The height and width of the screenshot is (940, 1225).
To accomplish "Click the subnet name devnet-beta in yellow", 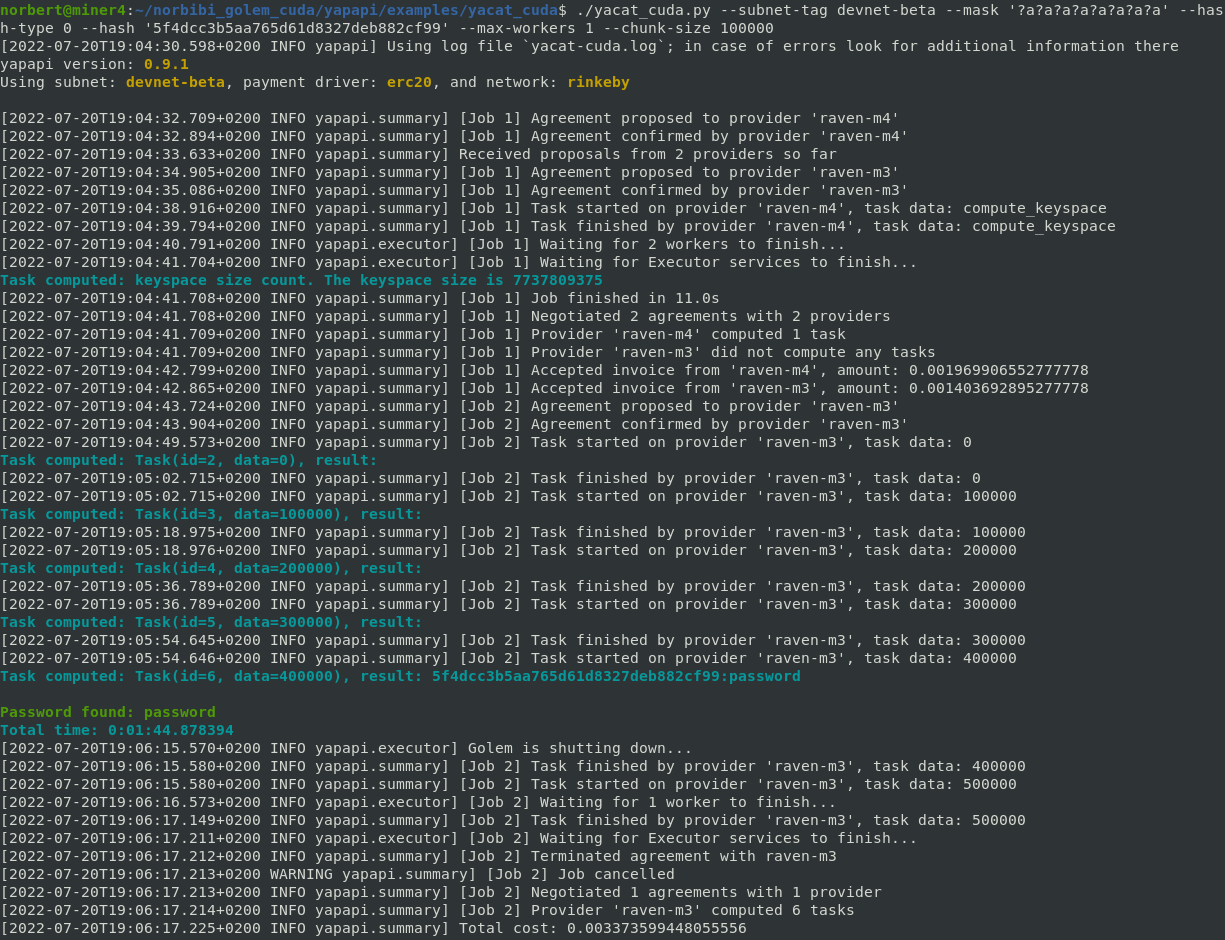I will click(175, 82).
